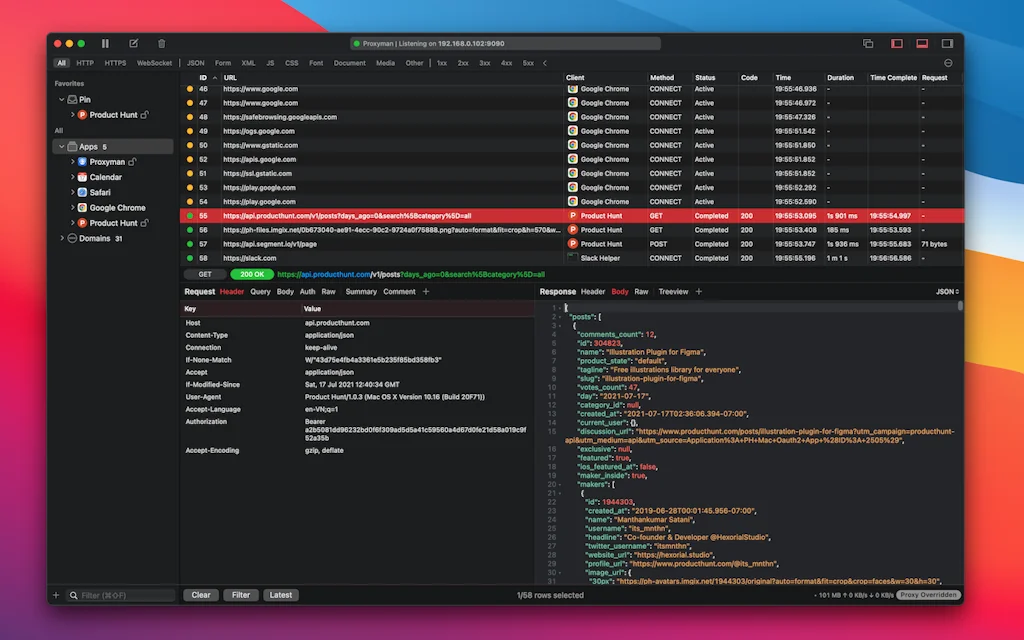The width and height of the screenshot is (1024, 640).
Task: Open the JSON format dropdown in the response pane
Action: coord(946,291)
